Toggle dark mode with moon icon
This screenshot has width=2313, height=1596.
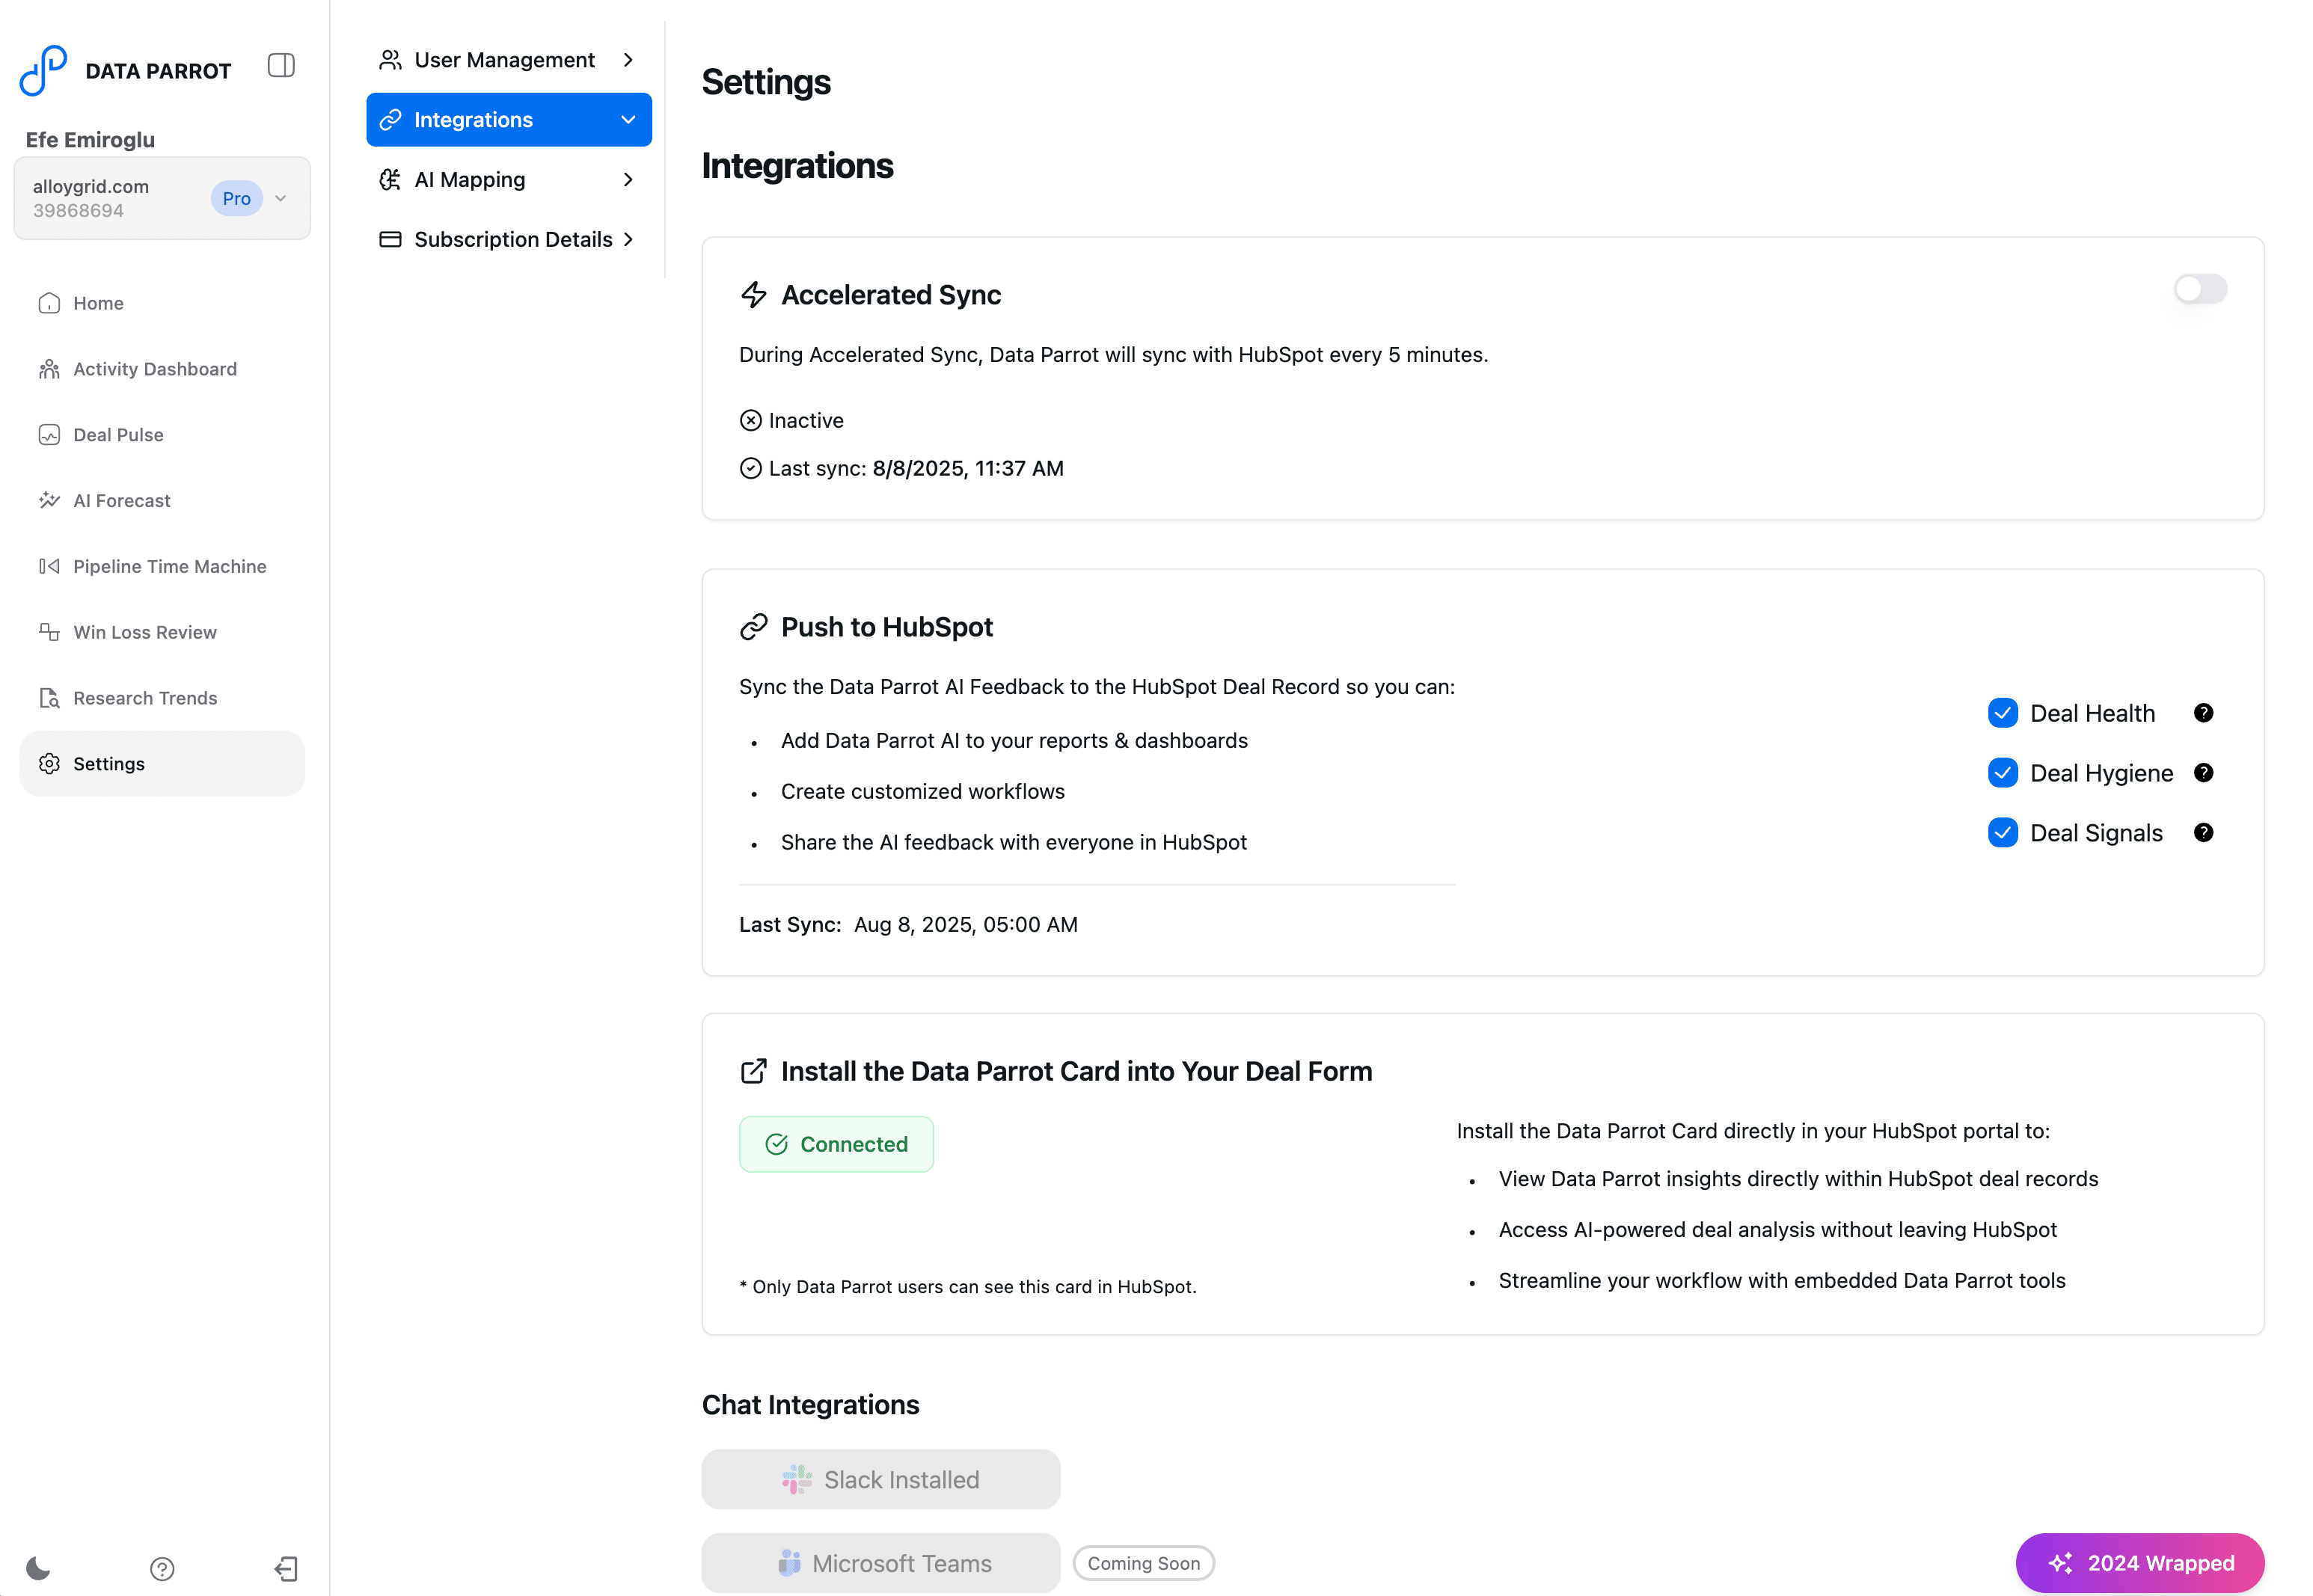coord(38,1568)
